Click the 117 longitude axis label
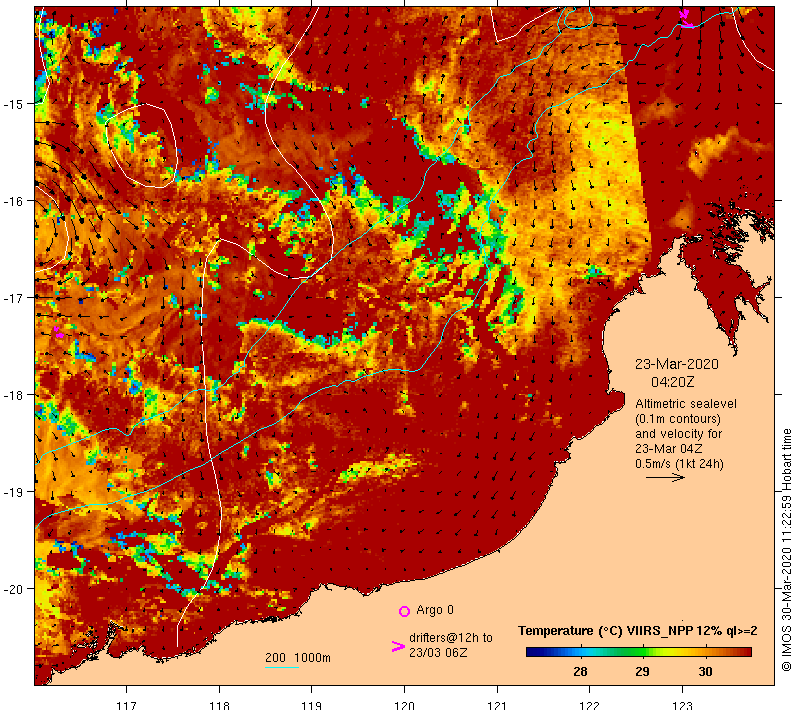Image resolution: width=800 pixels, height=710 pixels. coord(127,705)
